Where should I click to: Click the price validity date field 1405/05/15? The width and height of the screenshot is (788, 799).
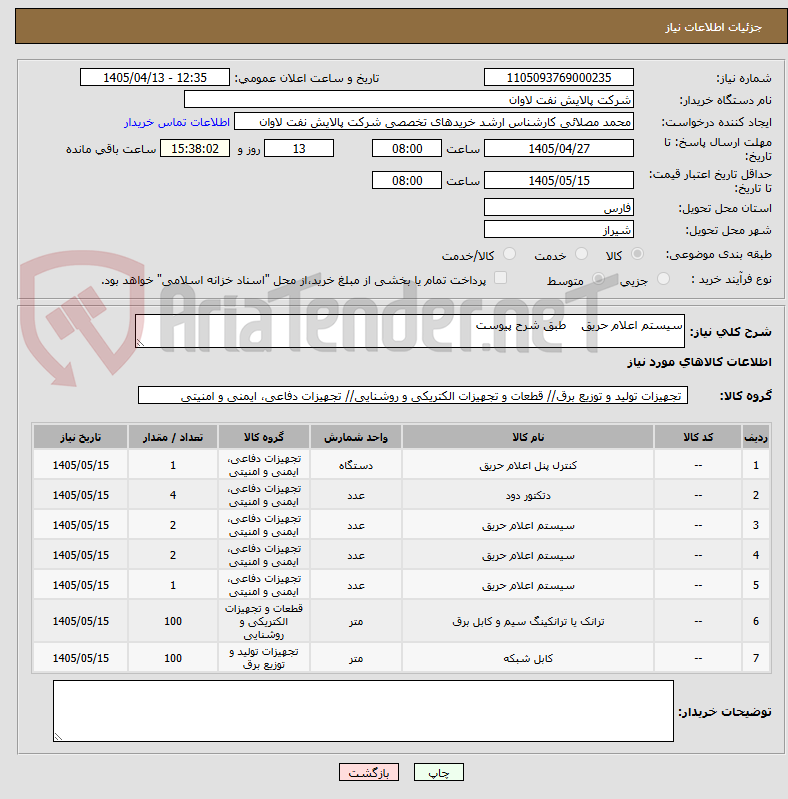[559, 180]
